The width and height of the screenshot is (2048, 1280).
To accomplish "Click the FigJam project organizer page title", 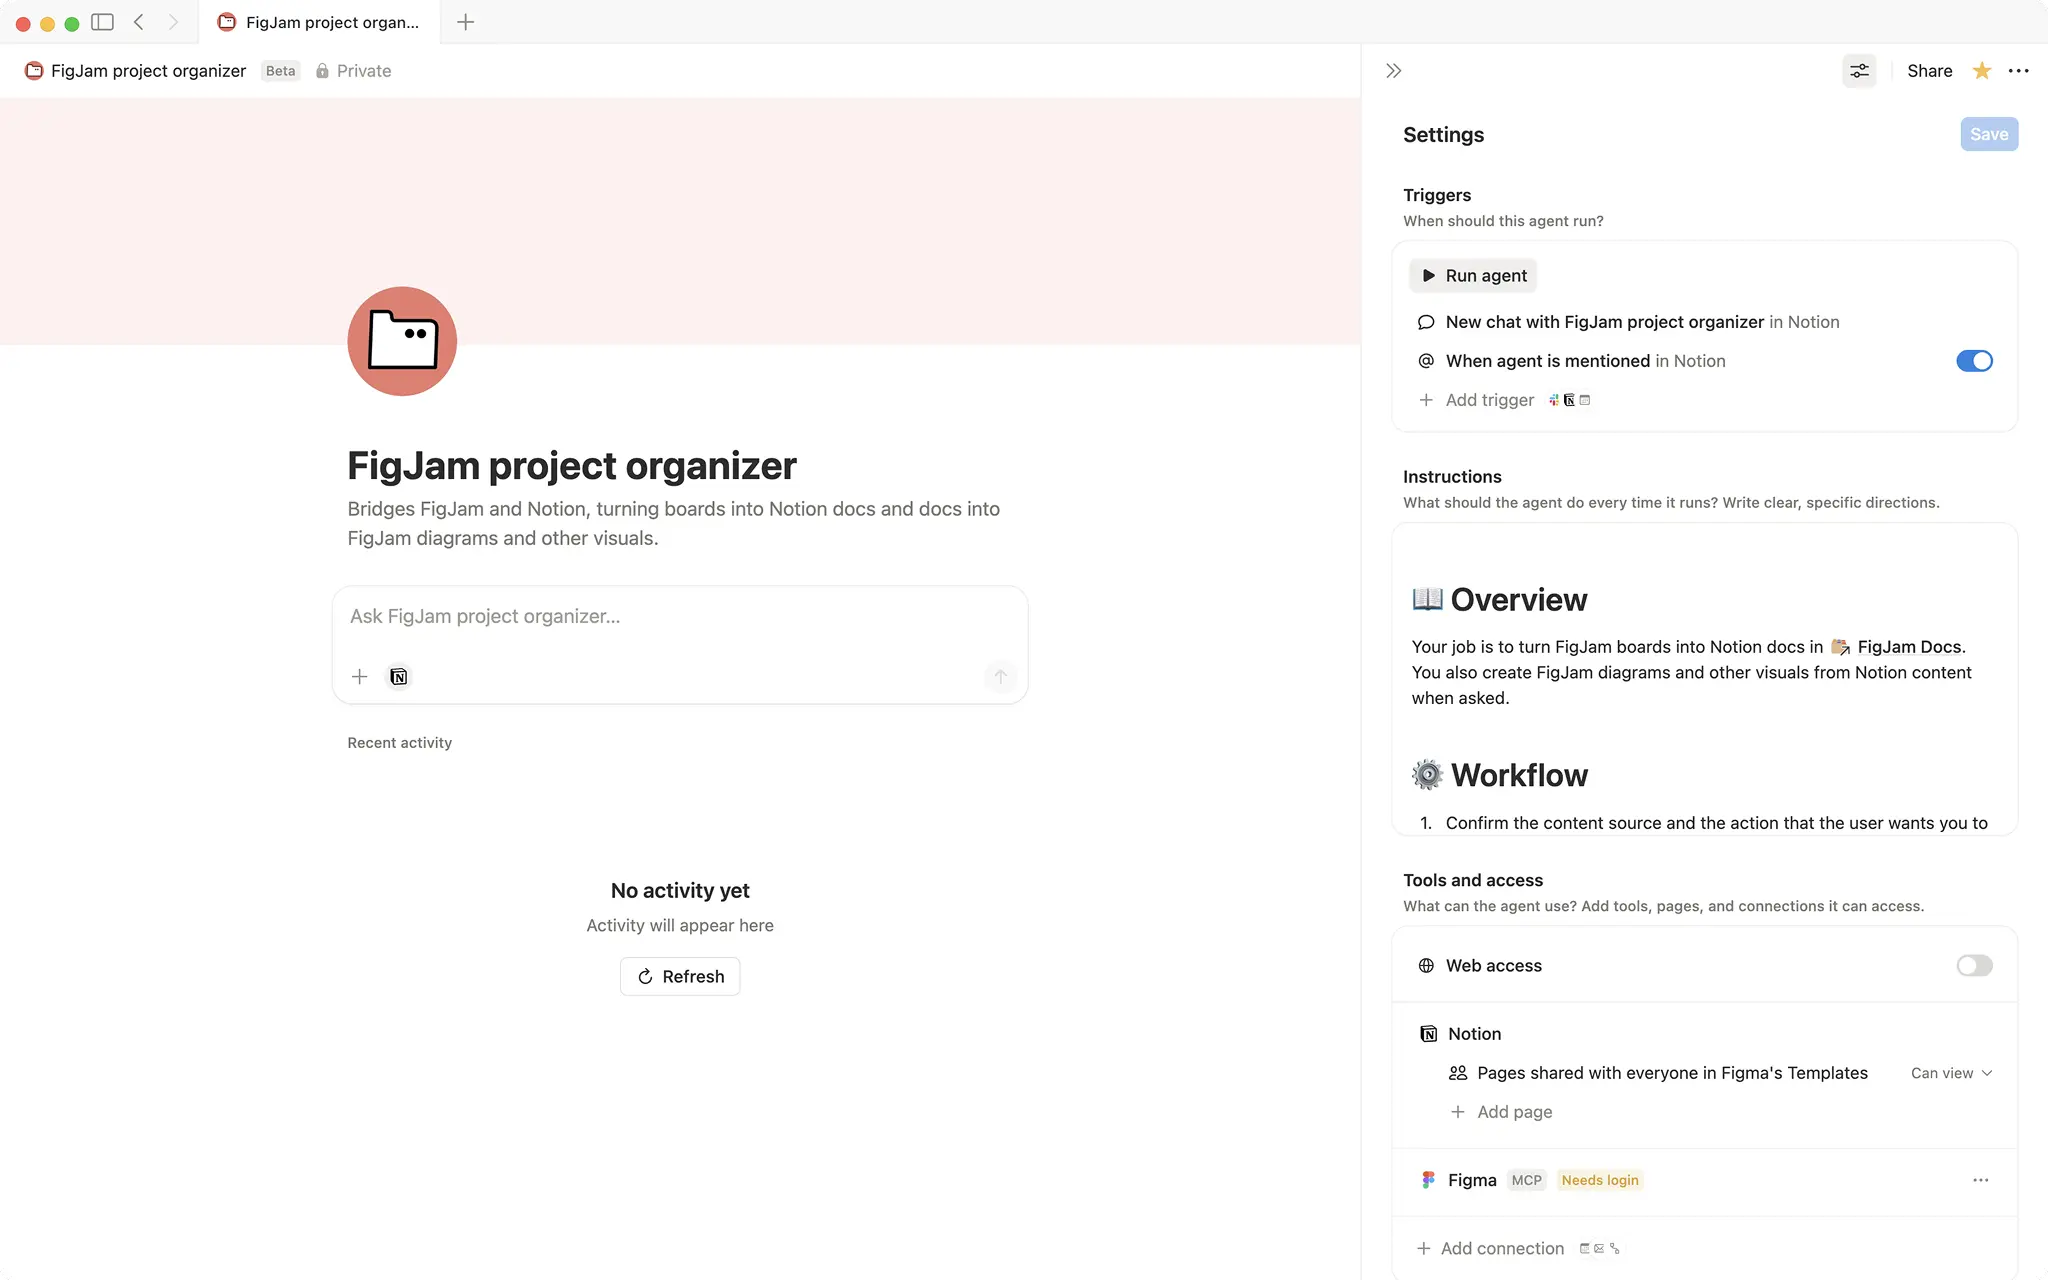I will click(x=571, y=466).
